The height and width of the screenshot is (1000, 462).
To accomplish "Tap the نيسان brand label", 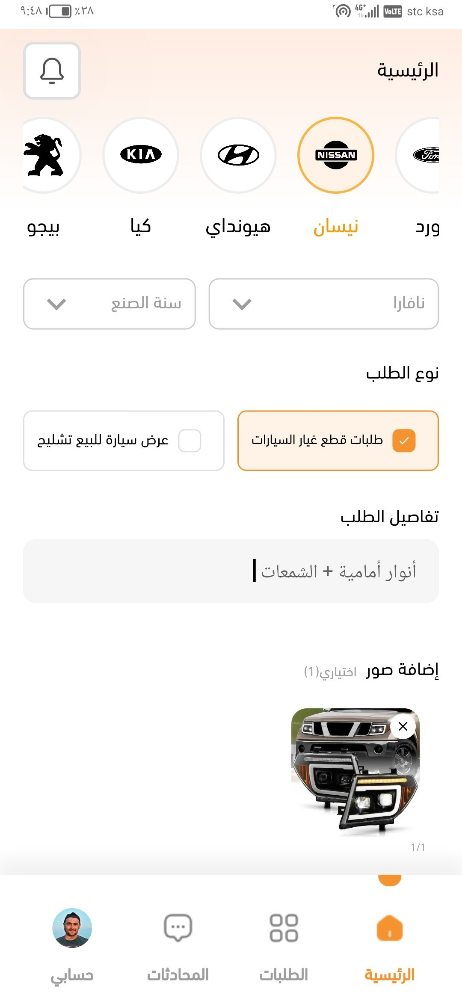I will pos(336,227).
